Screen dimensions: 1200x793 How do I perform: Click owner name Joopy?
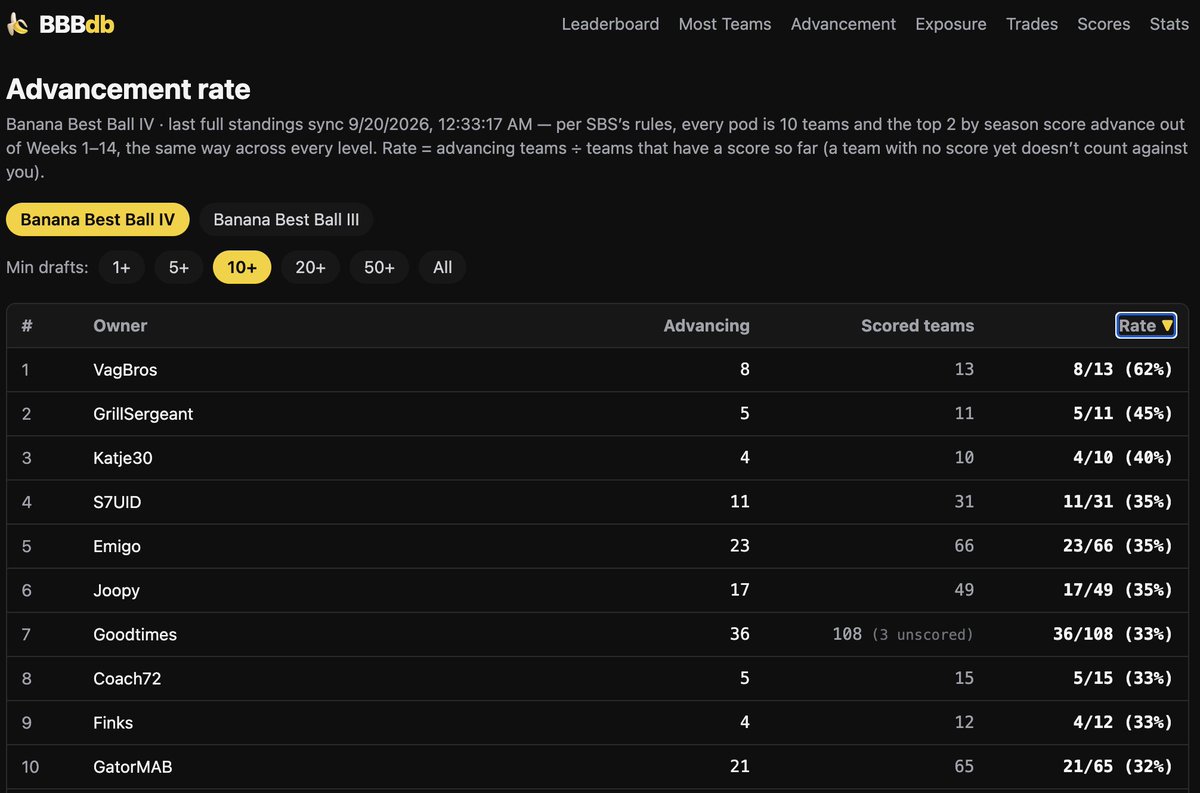pos(116,590)
